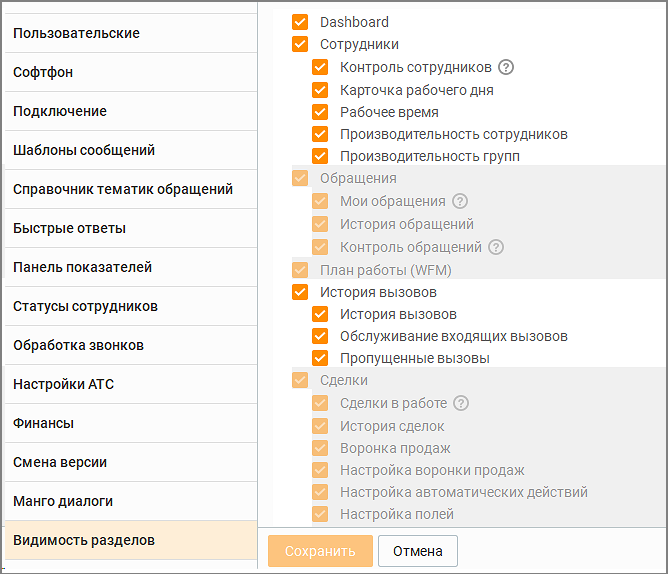This screenshot has width=668, height=574.
Task: Click the Отмена button
Action: click(x=418, y=551)
